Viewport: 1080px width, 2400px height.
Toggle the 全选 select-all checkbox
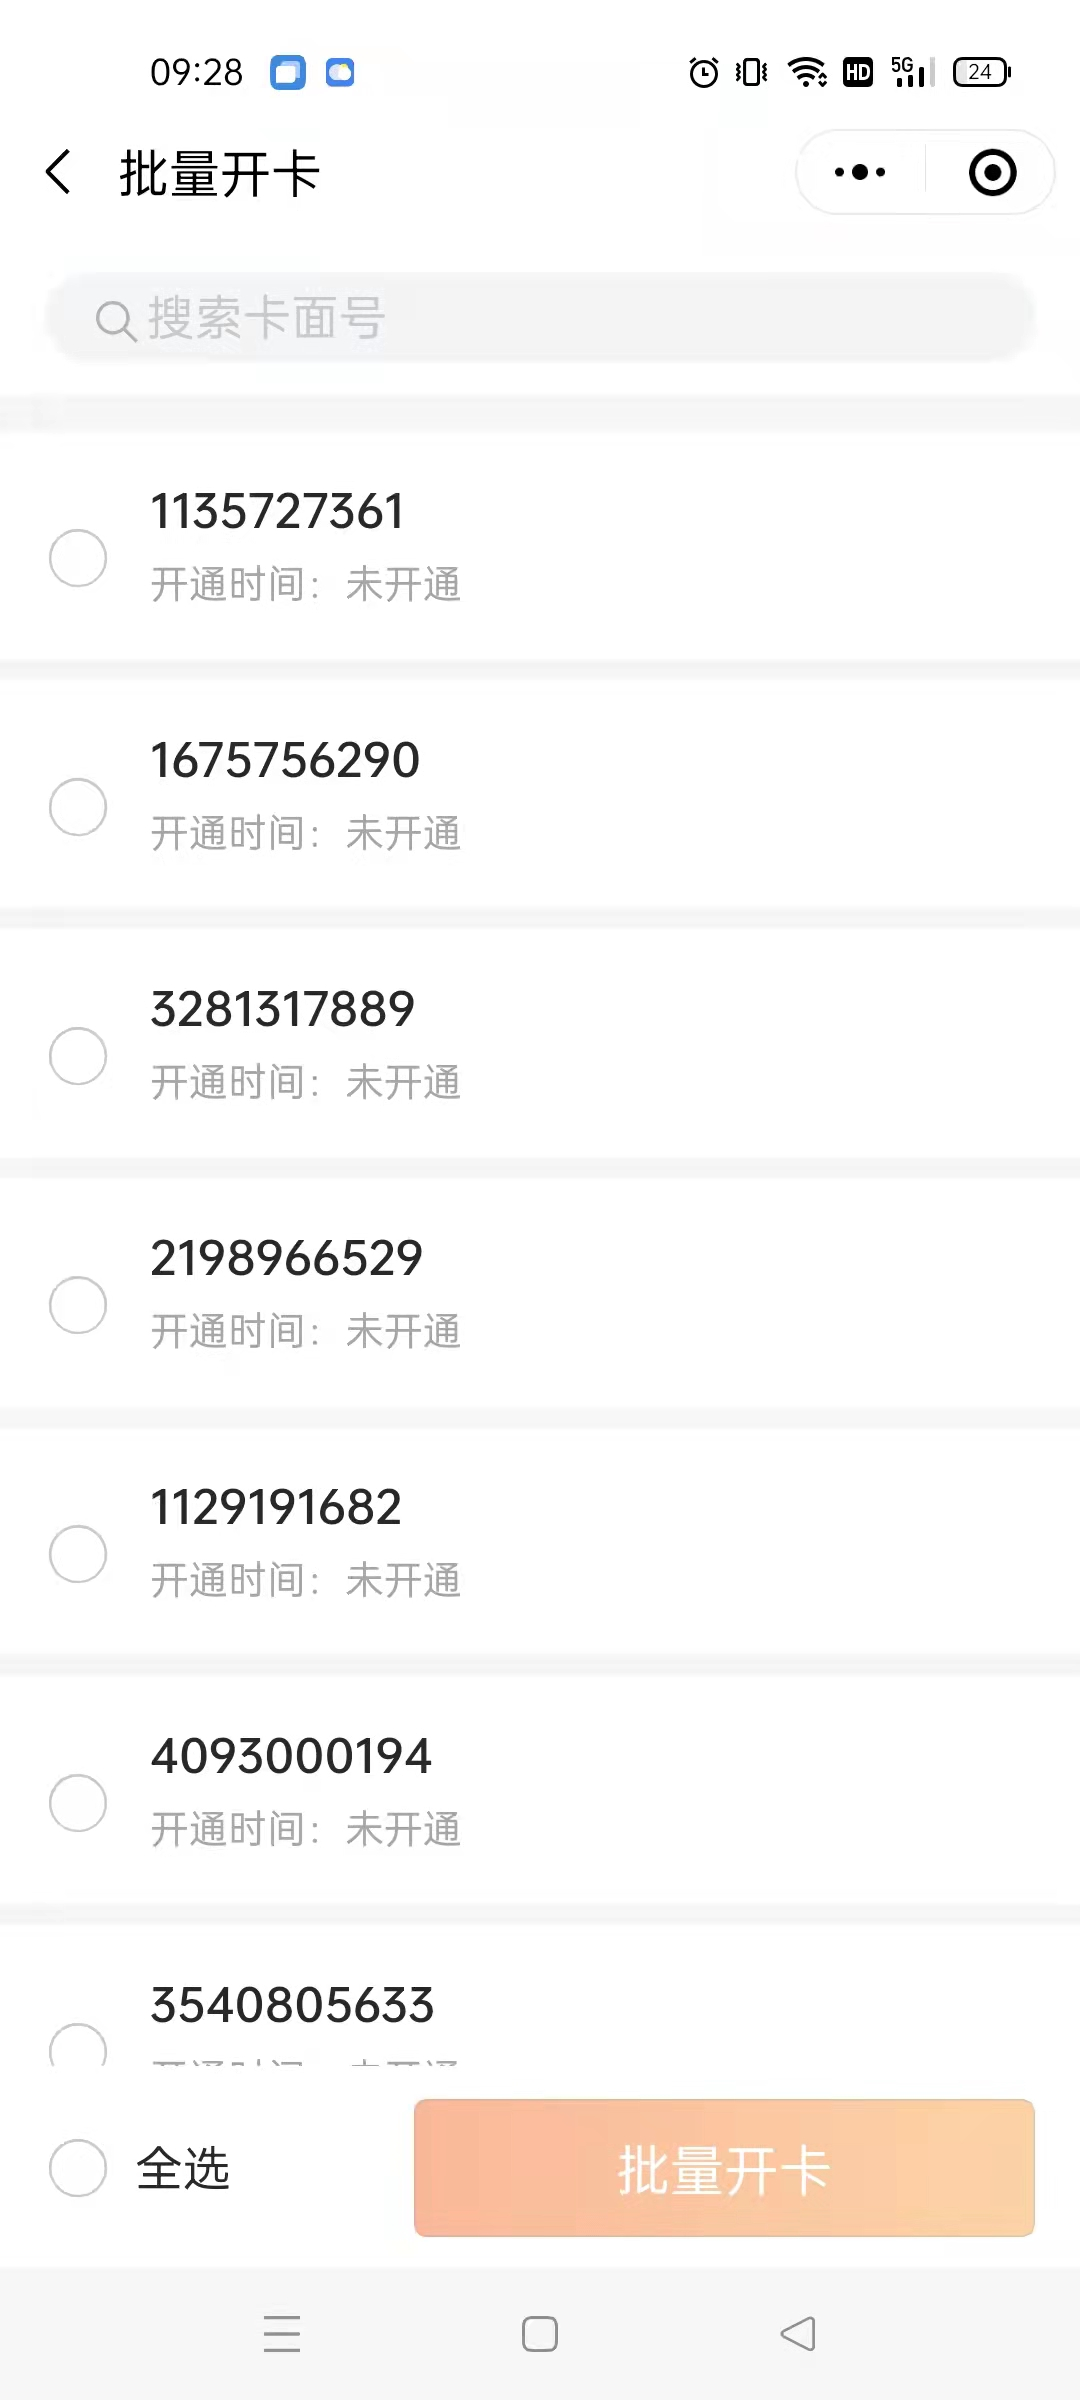[x=78, y=2167]
